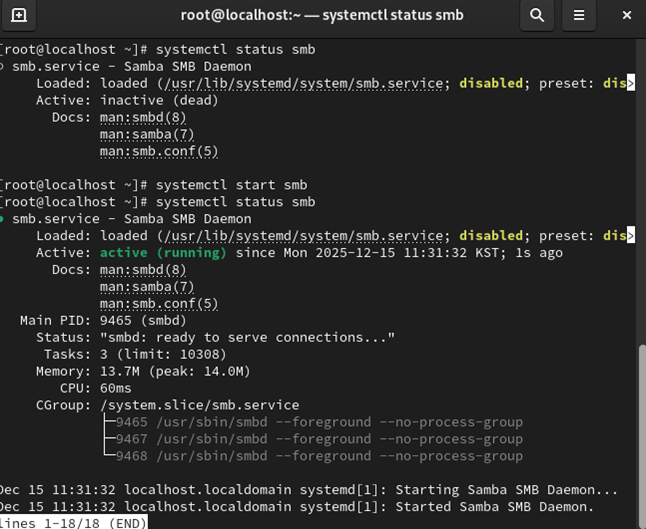
Task: Click process 9465 smbd line
Action: pyautogui.click(x=319, y=422)
